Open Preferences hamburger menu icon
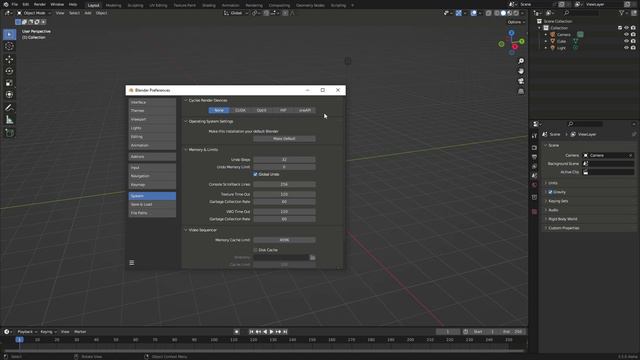Screen dimensions: 640x360 pyautogui.click(x=131, y=262)
